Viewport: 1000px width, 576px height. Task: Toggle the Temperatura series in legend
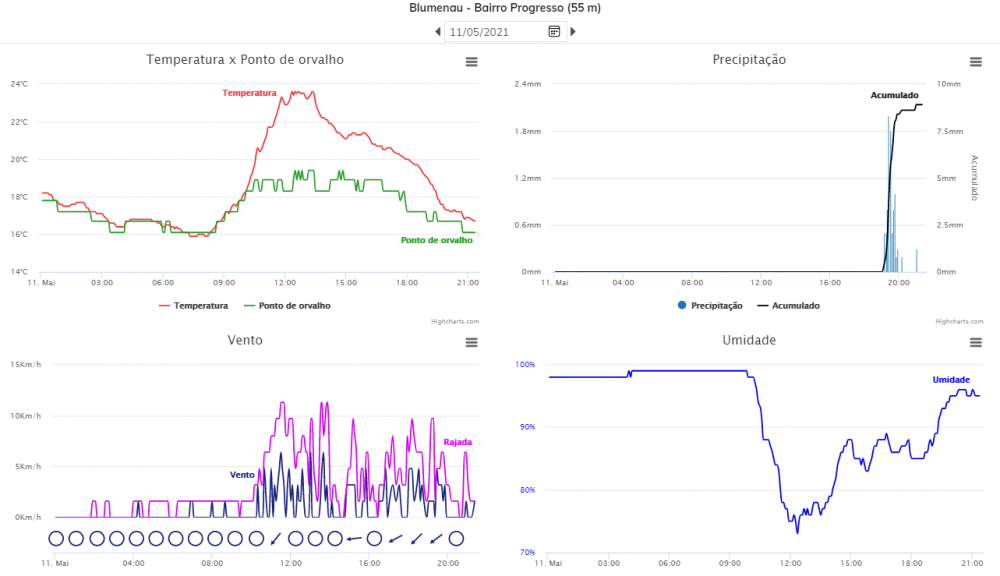[x=194, y=306]
